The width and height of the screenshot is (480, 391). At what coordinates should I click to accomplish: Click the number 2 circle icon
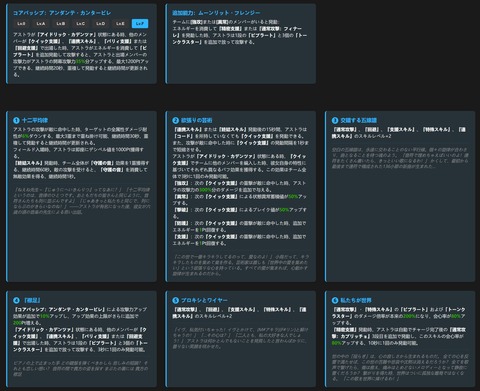tap(176, 120)
